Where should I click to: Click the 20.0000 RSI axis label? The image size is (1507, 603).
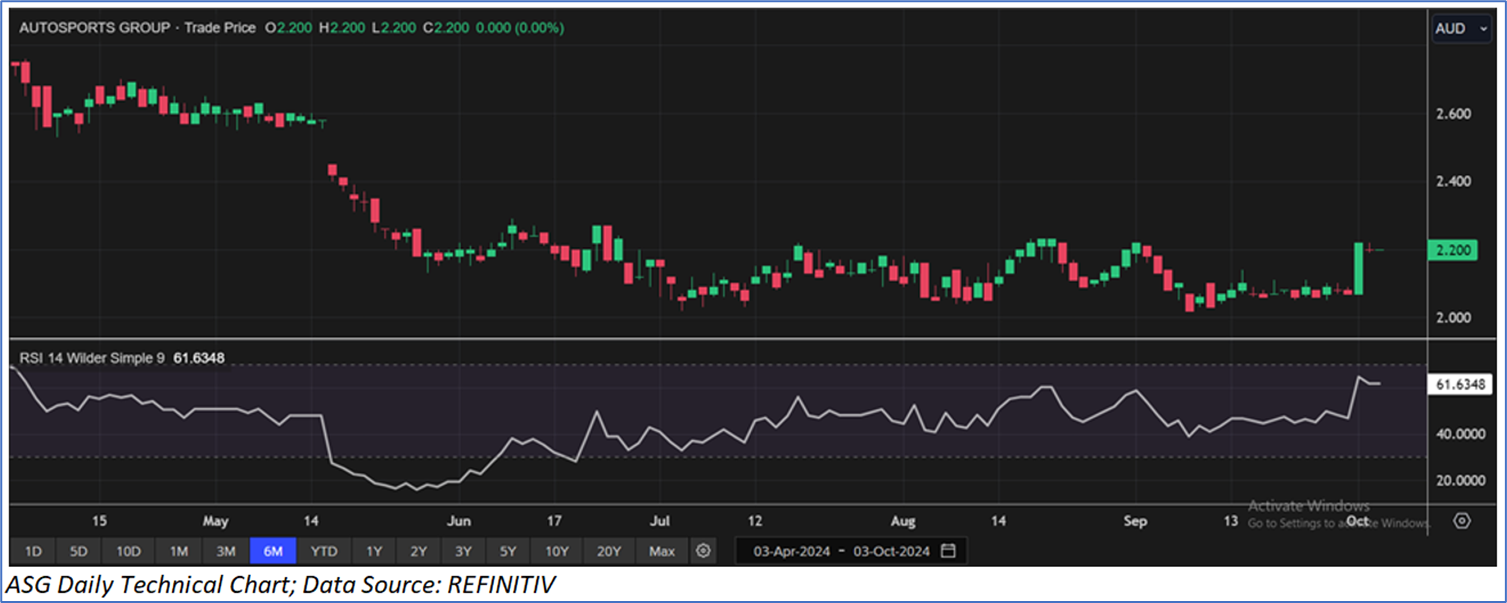click(1460, 480)
